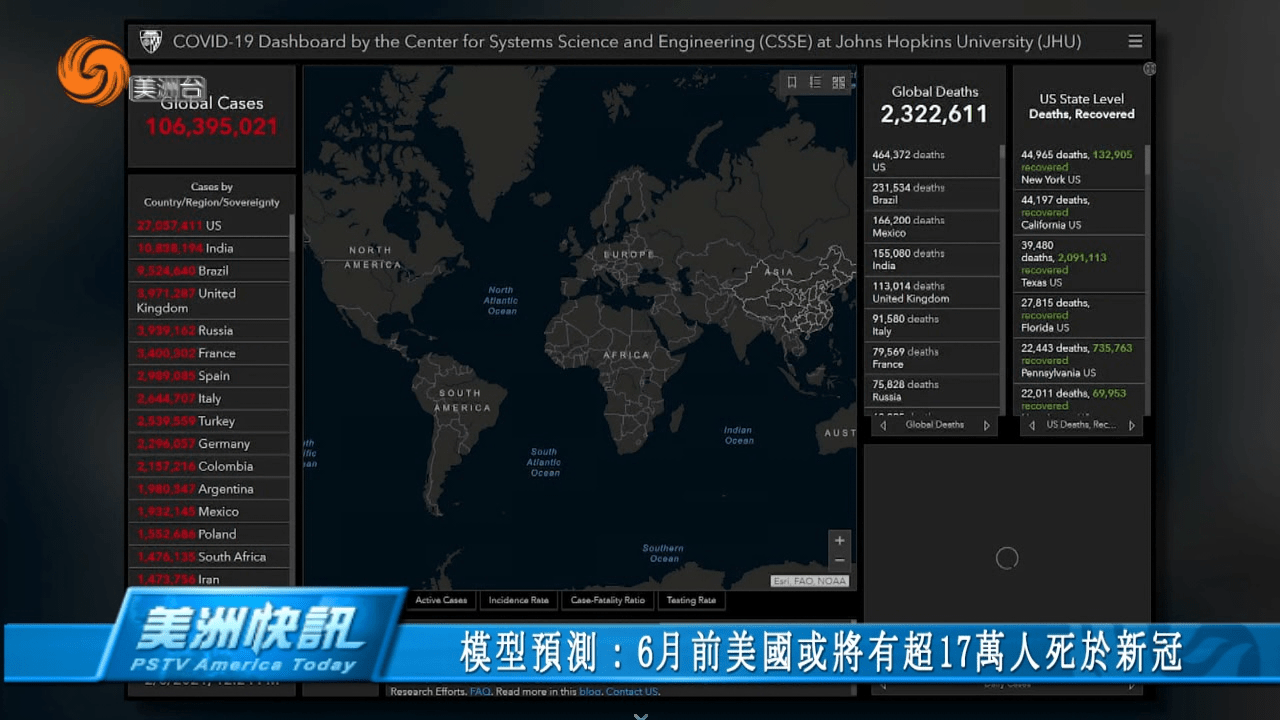Image resolution: width=1280 pixels, height=720 pixels.
Task: Switch to Testing Rate map tab
Action: [691, 600]
